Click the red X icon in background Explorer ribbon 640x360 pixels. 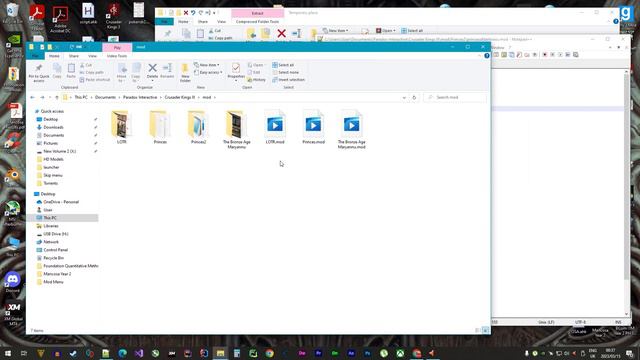(x=281, y=33)
